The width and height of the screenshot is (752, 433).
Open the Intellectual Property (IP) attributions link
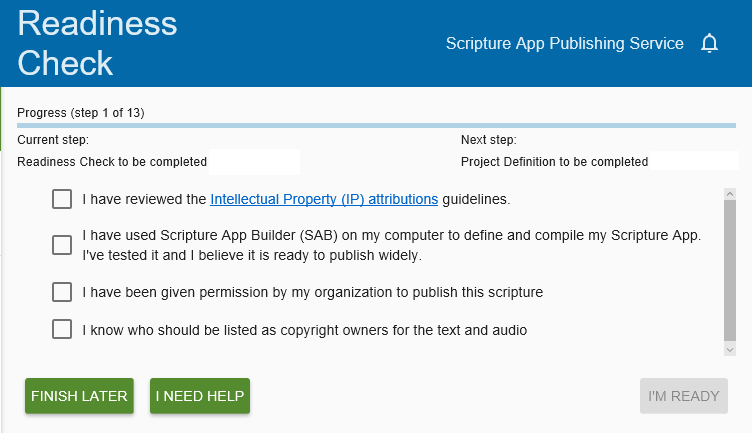pyautogui.click(x=324, y=199)
